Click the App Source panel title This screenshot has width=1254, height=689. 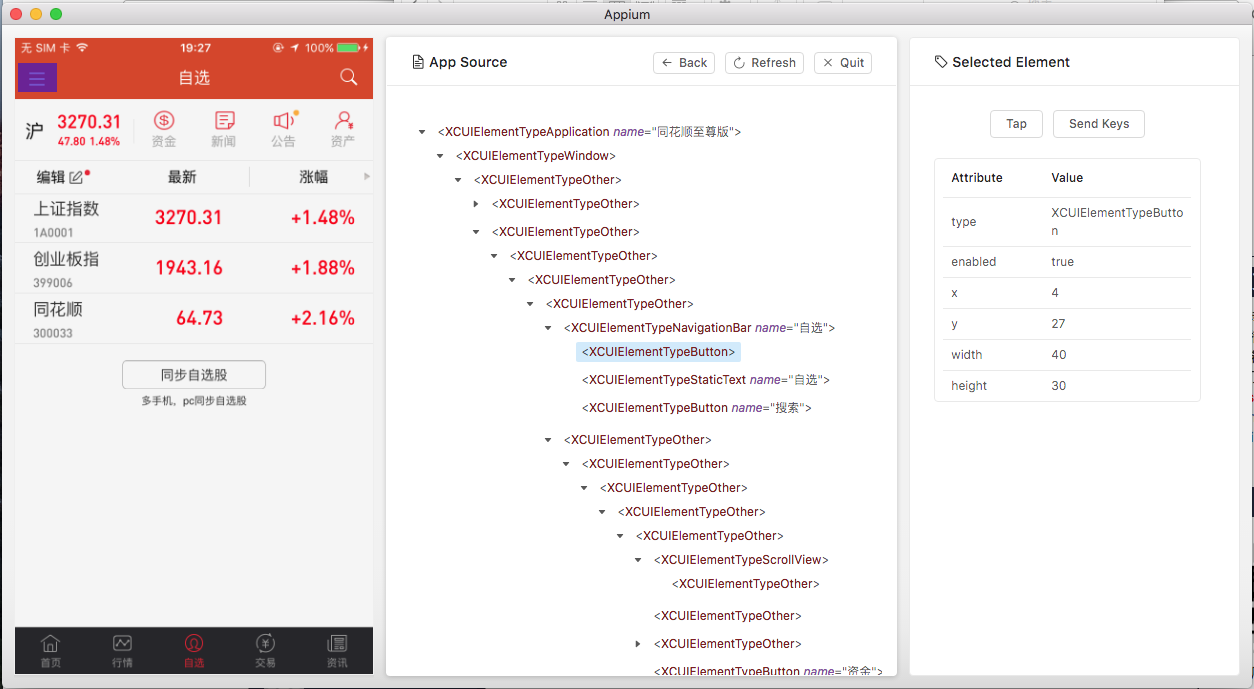468,62
